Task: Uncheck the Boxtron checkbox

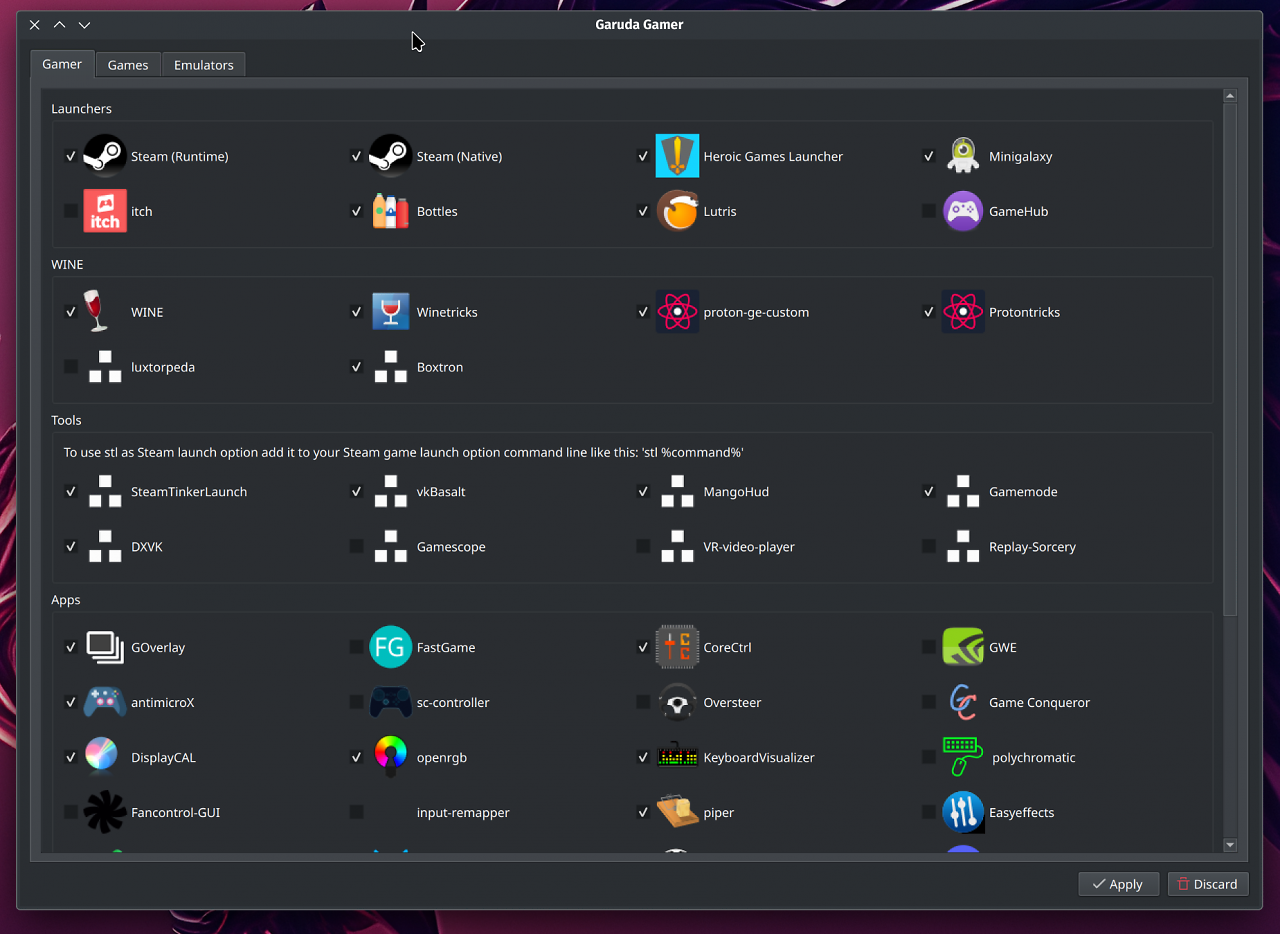Action: click(357, 367)
